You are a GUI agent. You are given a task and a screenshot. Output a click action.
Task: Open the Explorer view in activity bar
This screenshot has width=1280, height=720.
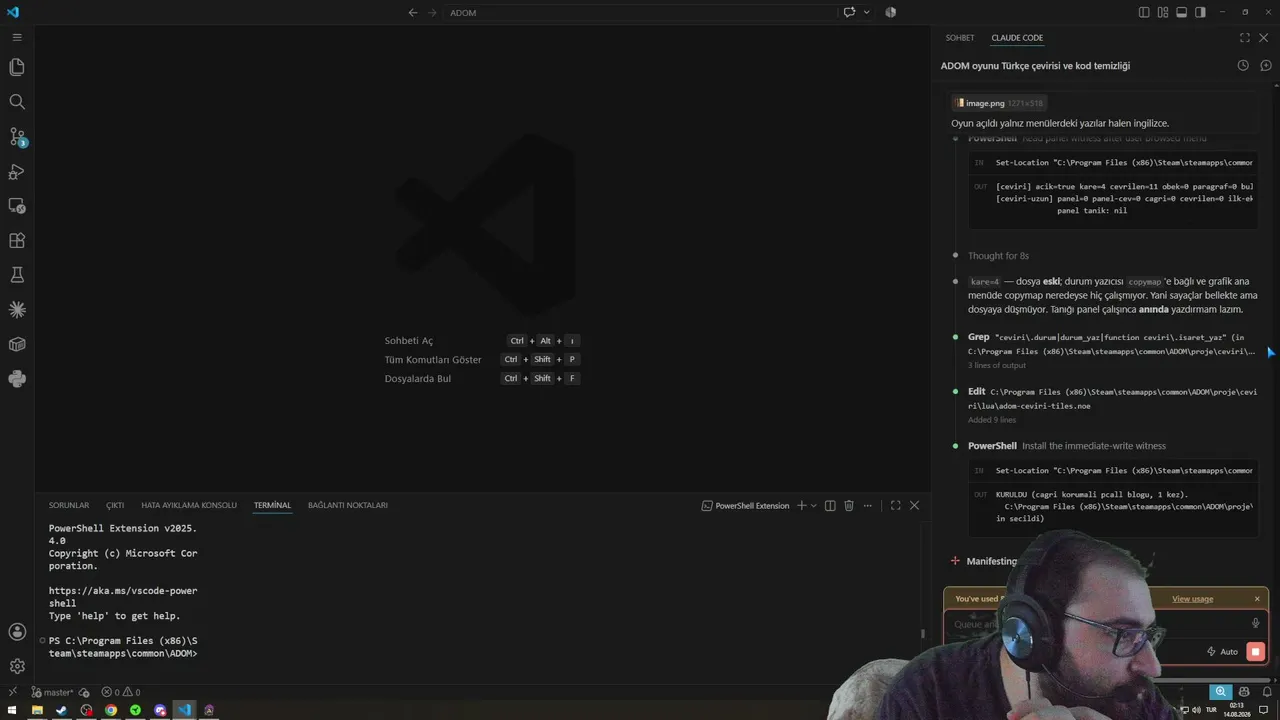(17, 67)
